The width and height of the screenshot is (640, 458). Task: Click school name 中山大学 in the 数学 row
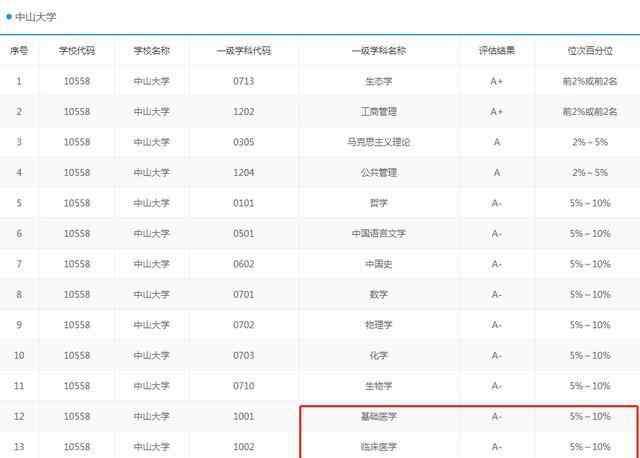(x=151, y=294)
